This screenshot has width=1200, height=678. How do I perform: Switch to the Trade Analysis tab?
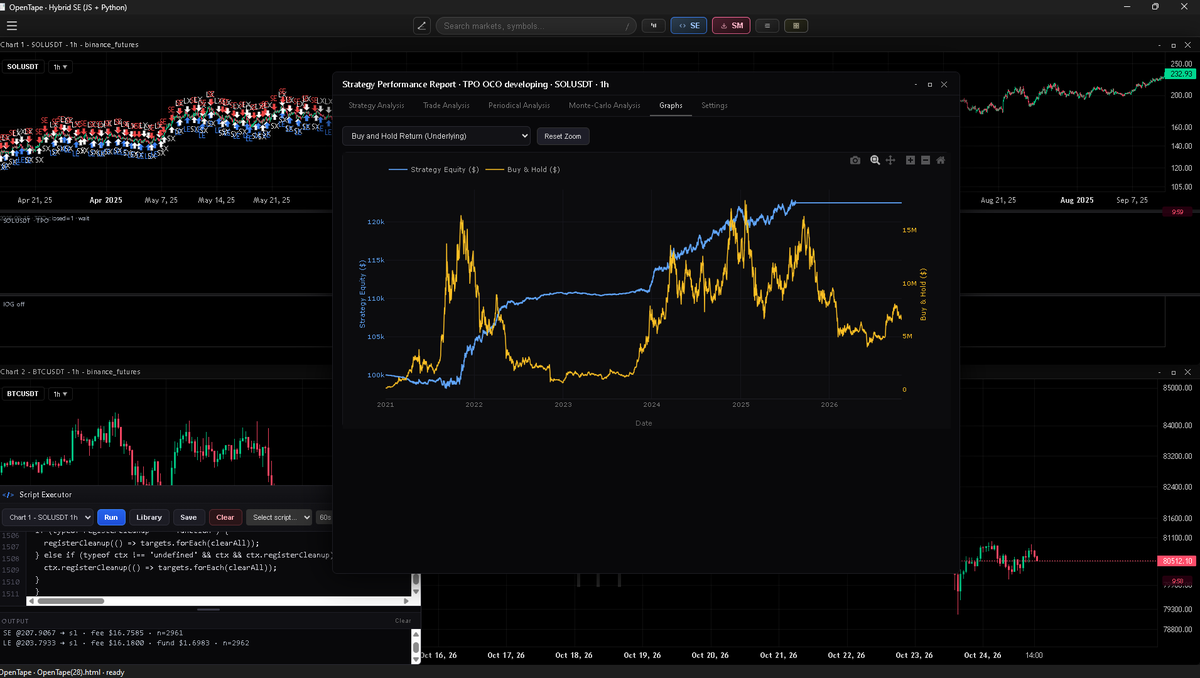click(x=446, y=105)
